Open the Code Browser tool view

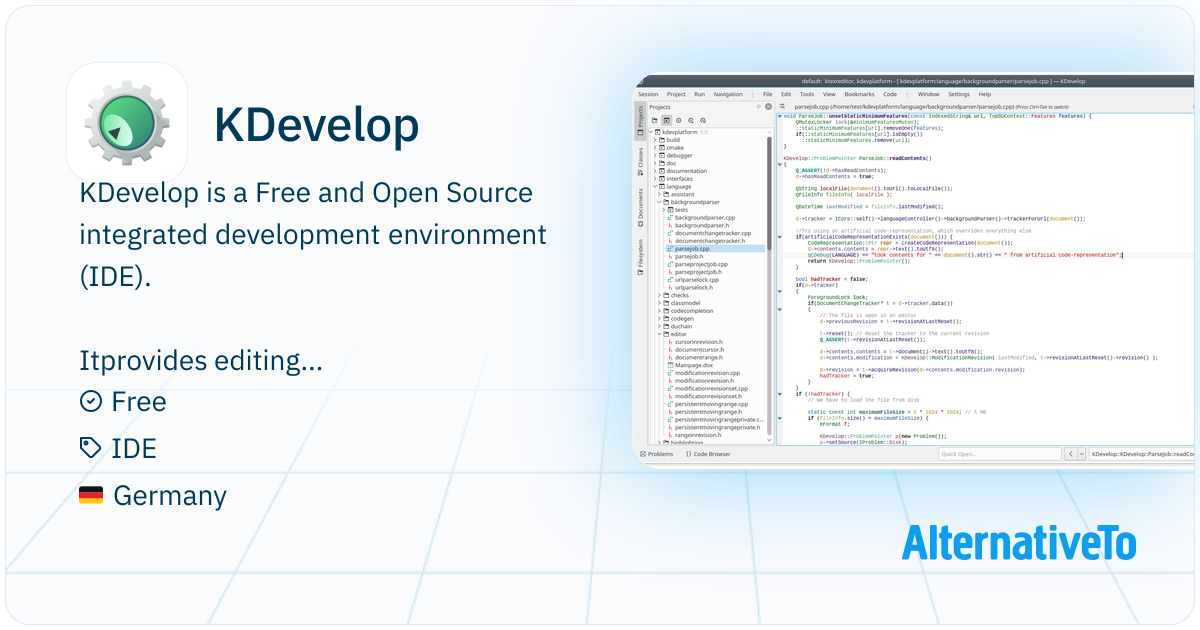coord(708,454)
